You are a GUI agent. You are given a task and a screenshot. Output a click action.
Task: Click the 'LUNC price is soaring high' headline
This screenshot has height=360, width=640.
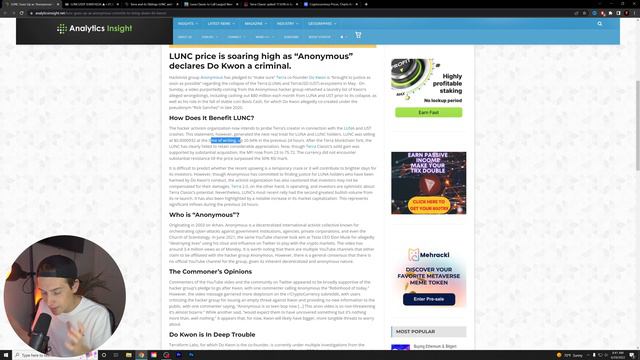[x=261, y=61]
